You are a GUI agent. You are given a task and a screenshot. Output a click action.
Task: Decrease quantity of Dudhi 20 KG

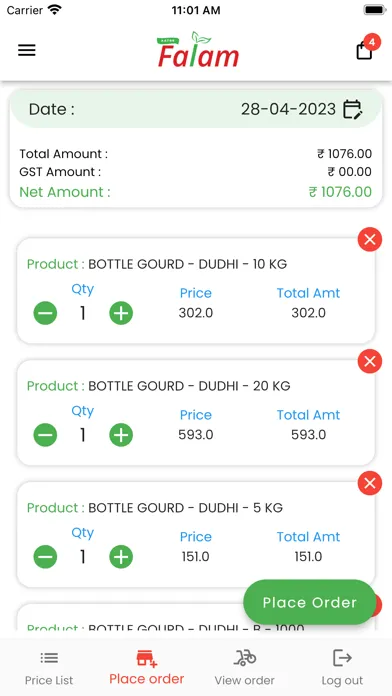[45, 435]
